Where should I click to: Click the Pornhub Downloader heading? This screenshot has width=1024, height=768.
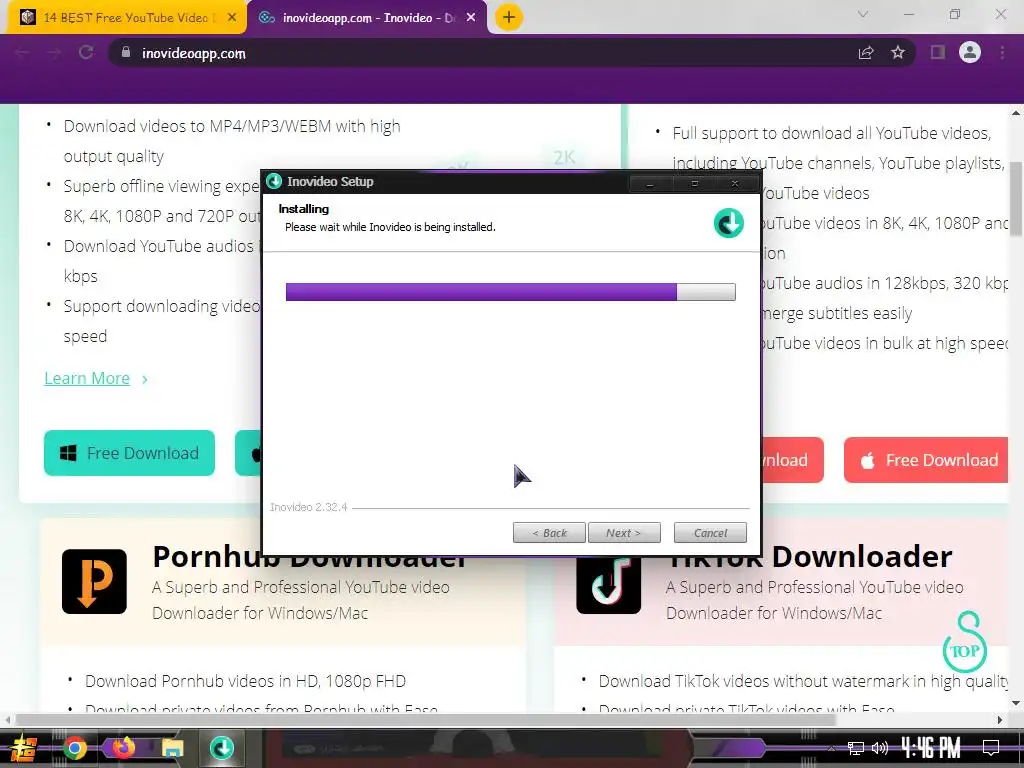[x=310, y=556]
